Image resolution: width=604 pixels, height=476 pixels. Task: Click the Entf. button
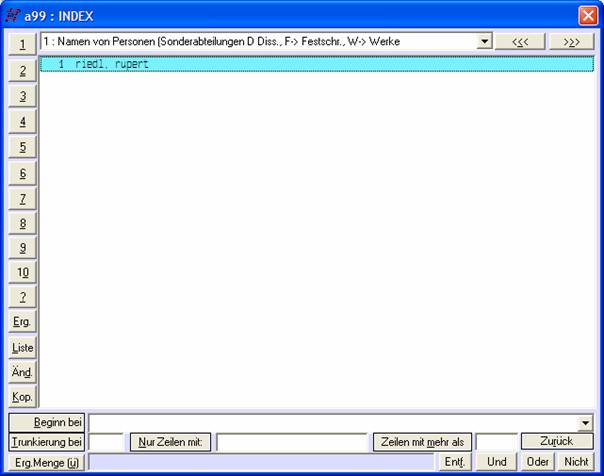(x=455, y=462)
